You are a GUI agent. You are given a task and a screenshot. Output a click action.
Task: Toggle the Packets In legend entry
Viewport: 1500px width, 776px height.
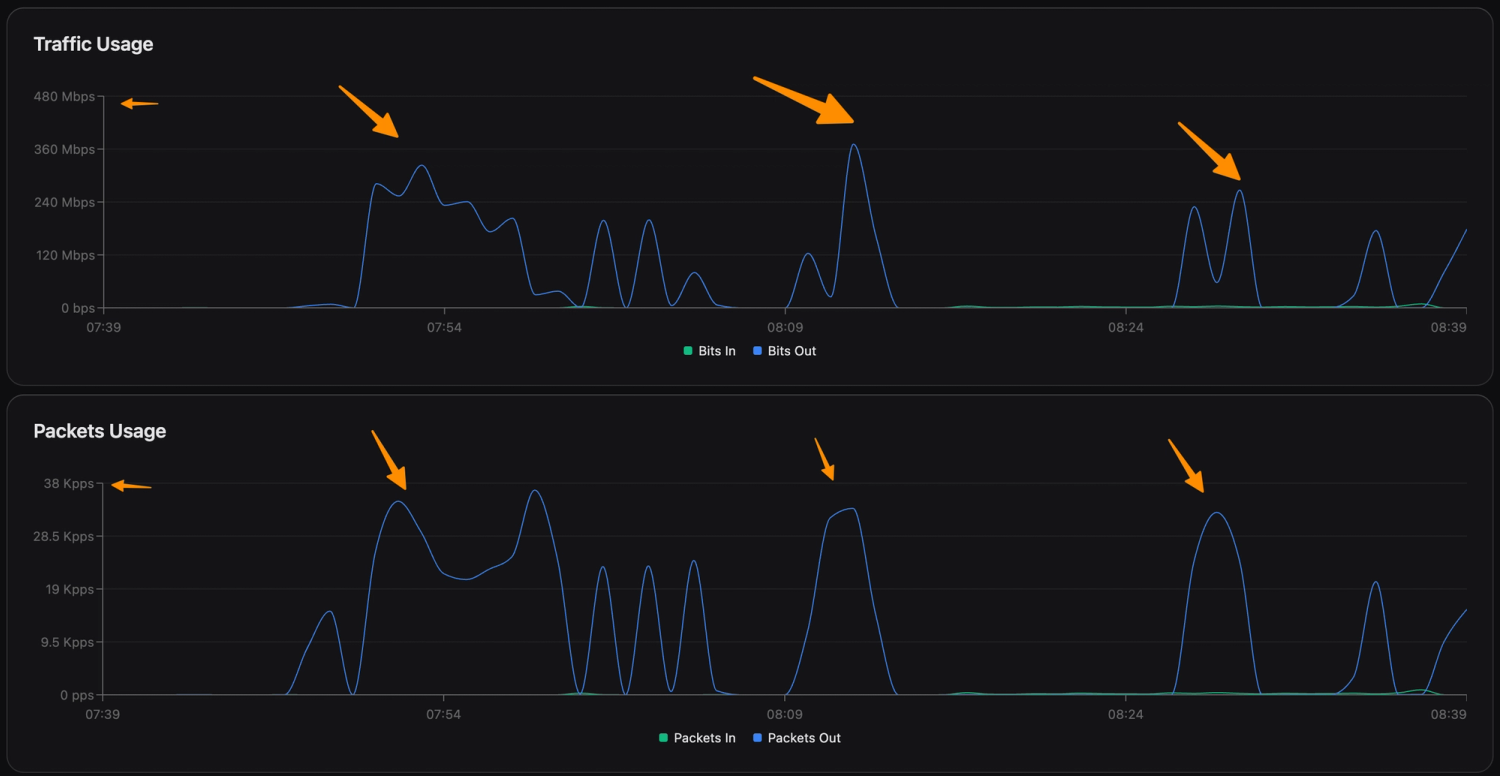pyautogui.click(x=697, y=738)
